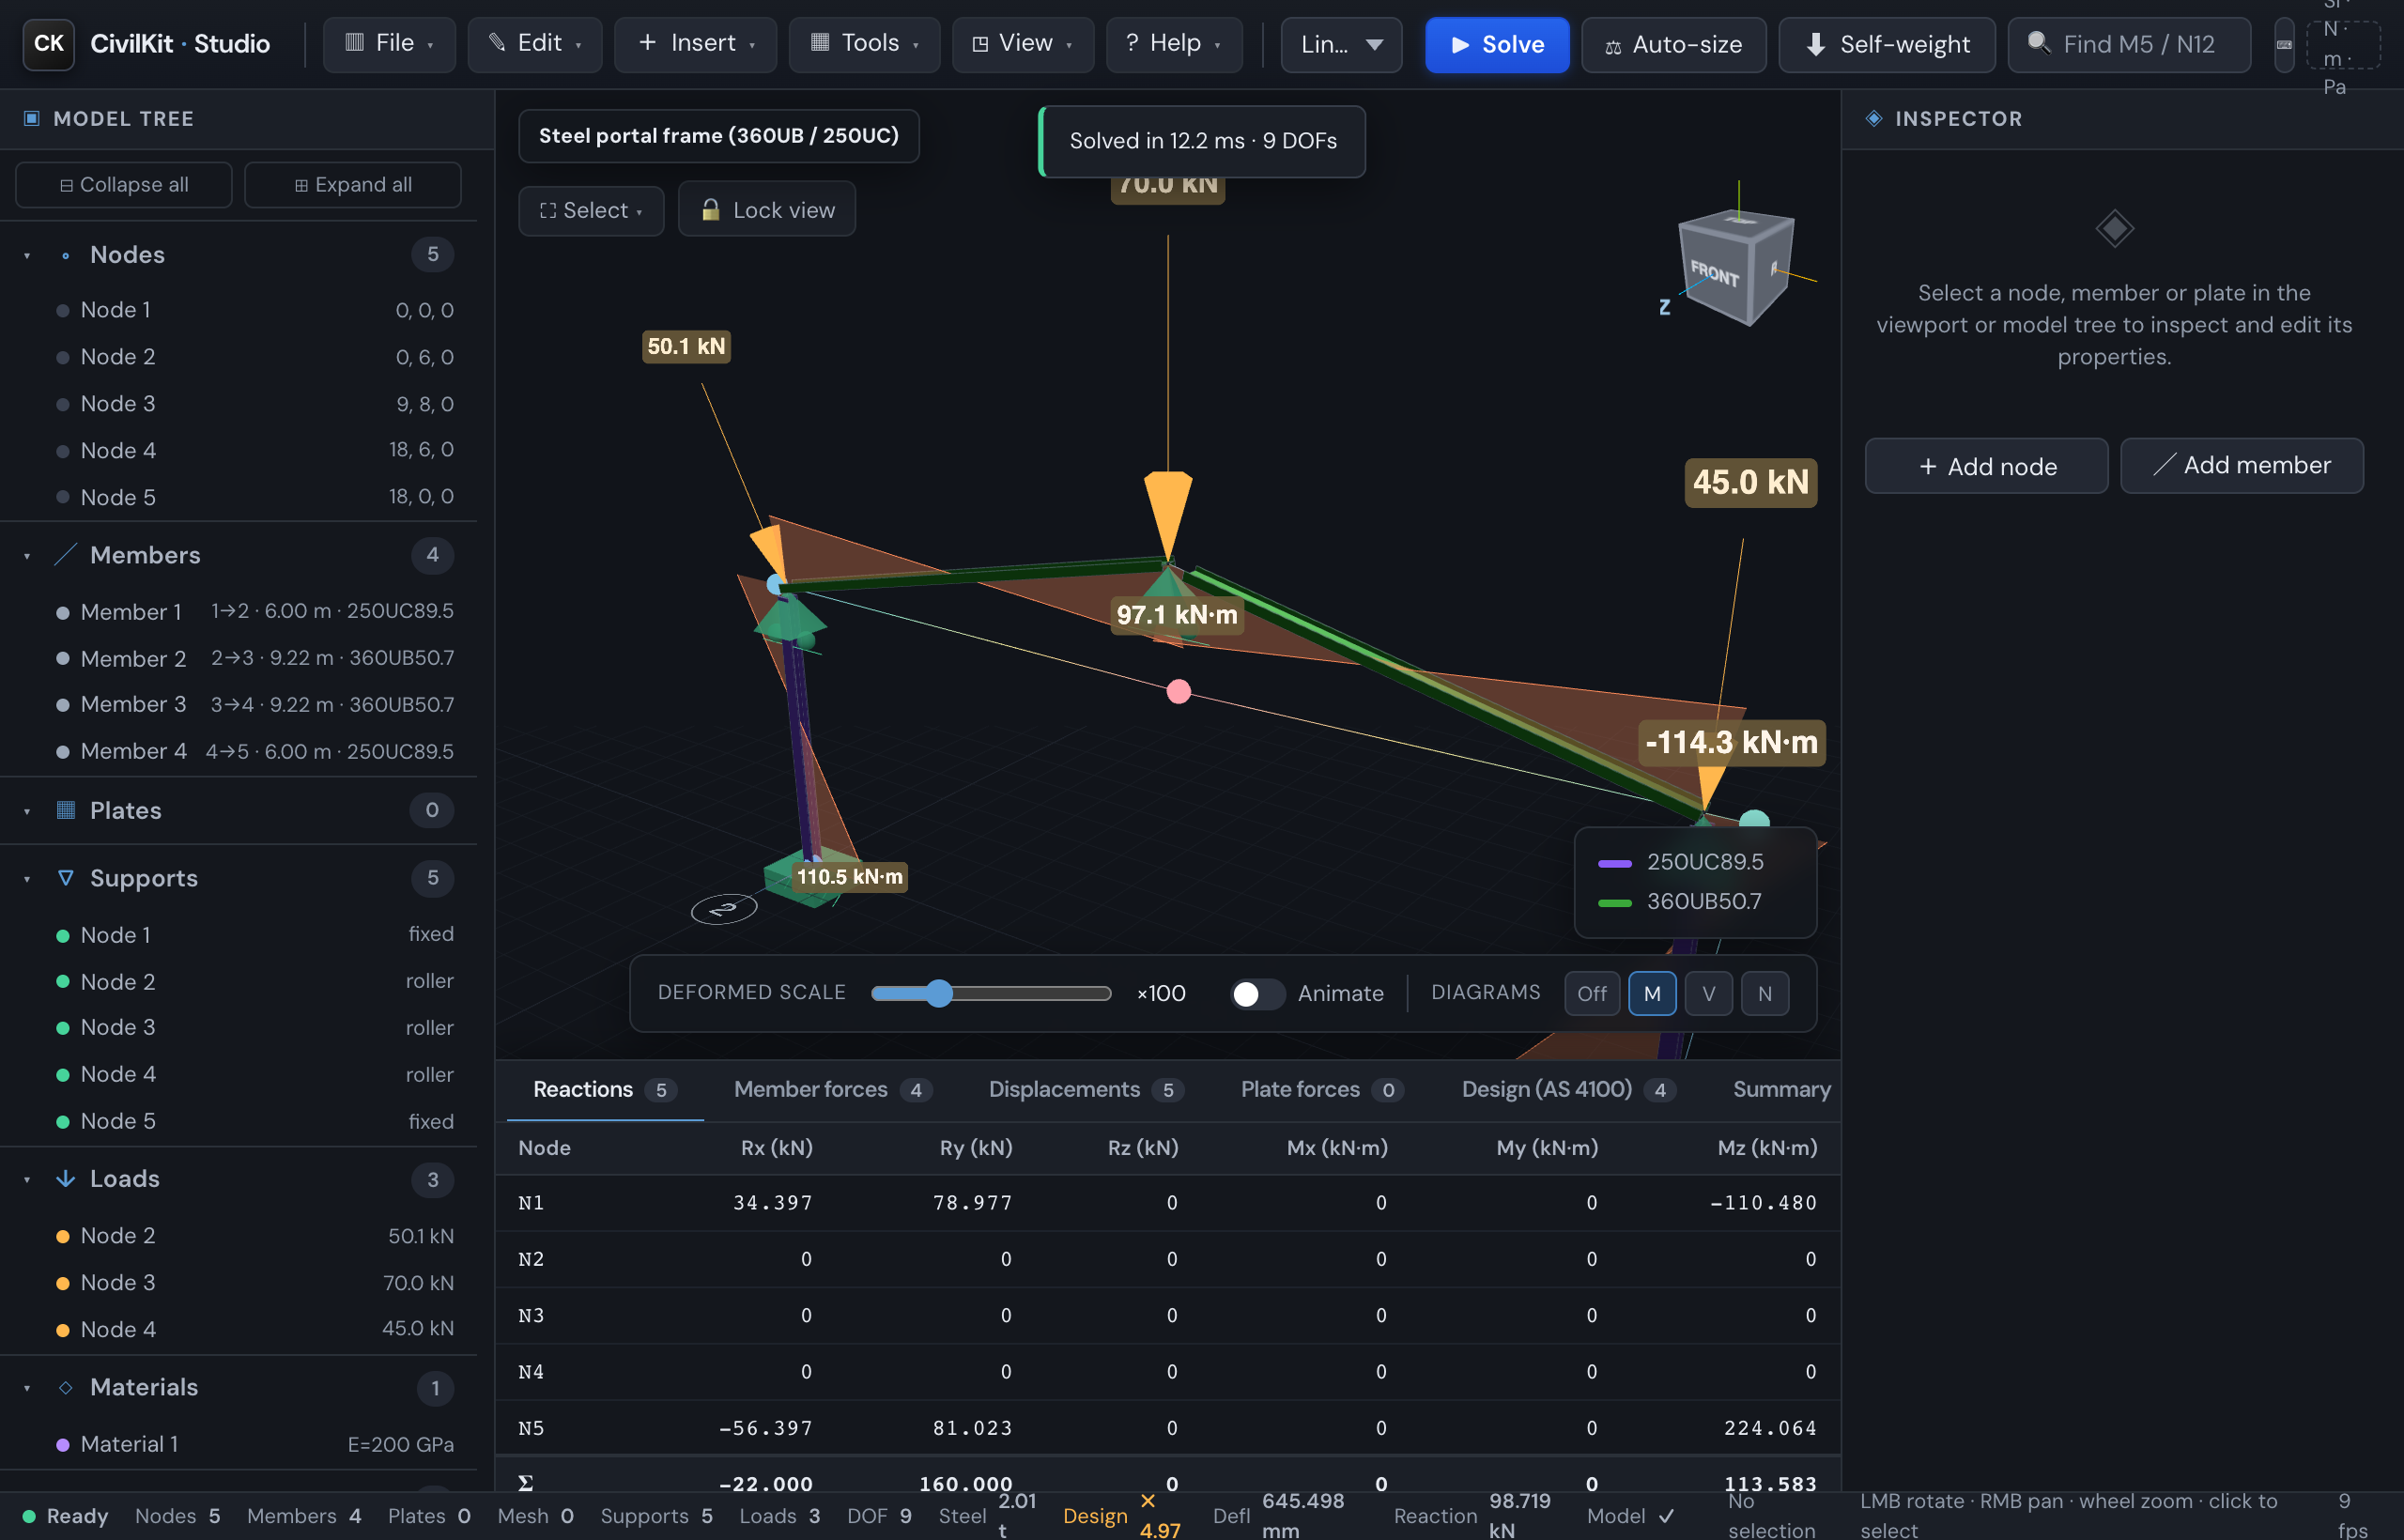Click the Add node button
Image resolution: width=2404 pixels, height=1540 pixels.
pyautogui.click(x=1986, y=466)
